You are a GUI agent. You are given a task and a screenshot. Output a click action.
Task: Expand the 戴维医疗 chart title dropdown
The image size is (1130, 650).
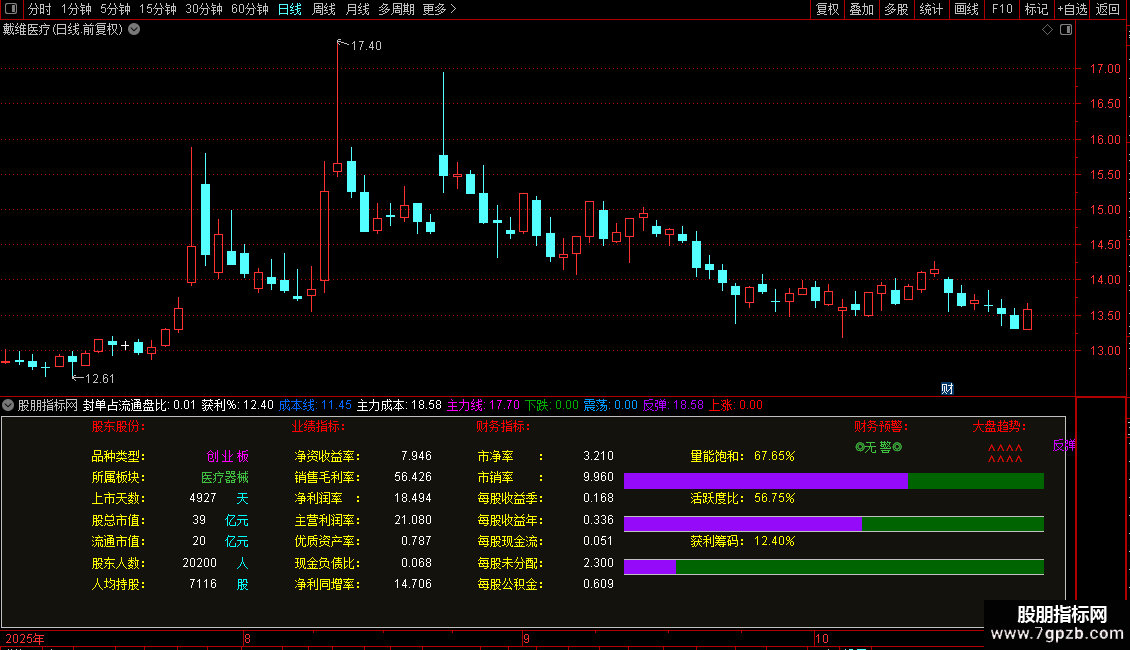[135, 29]
